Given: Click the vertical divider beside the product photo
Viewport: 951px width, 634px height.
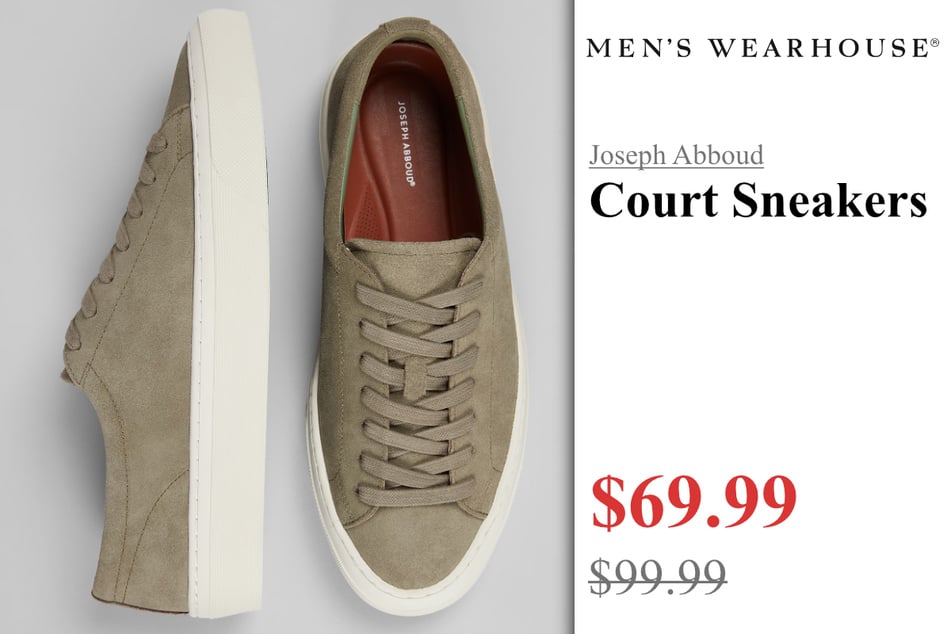Looking at the screenshot, I should [573, 317].
